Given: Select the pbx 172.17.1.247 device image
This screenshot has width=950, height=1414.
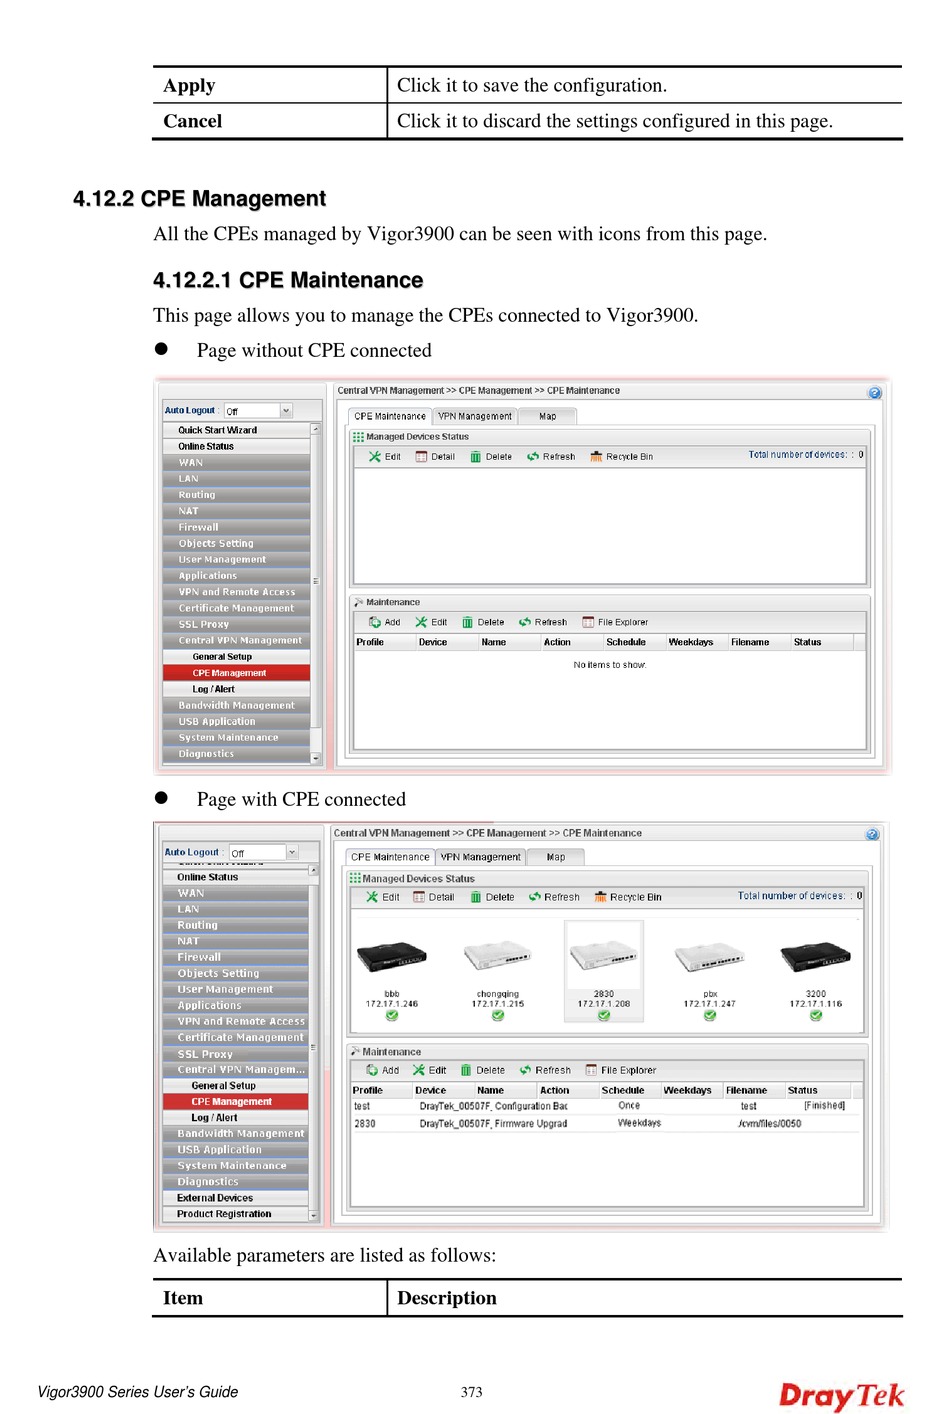Looking at the screenshot, I should [710, 958].
